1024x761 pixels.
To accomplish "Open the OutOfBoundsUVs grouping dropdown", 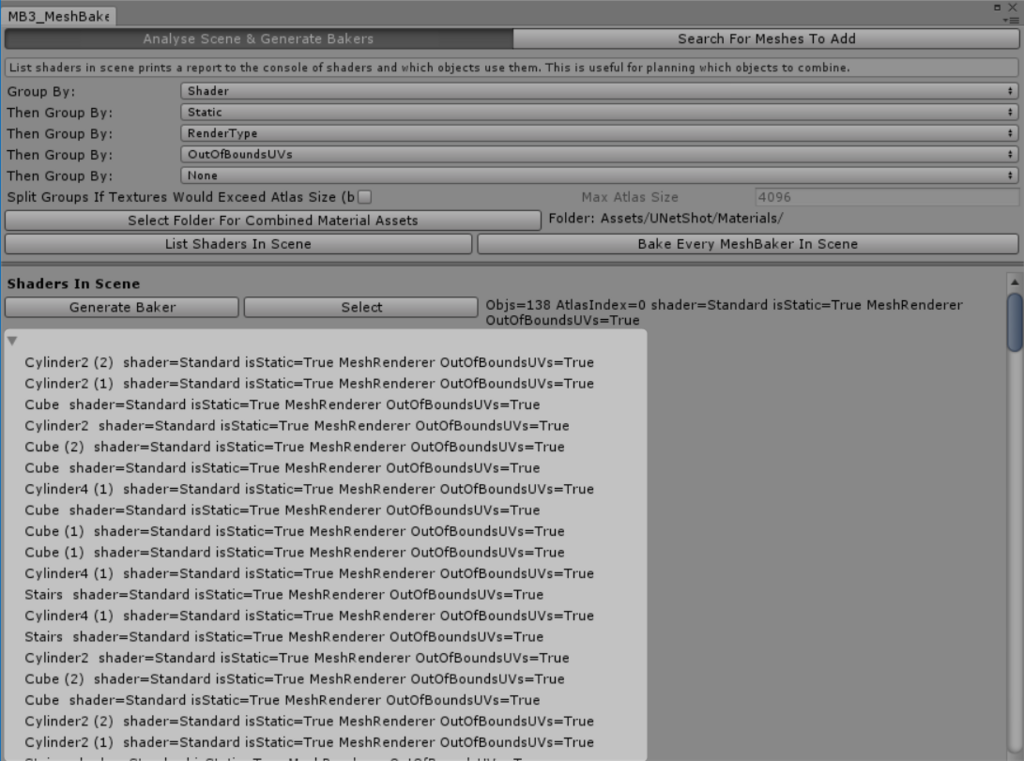I will point(599,154).
